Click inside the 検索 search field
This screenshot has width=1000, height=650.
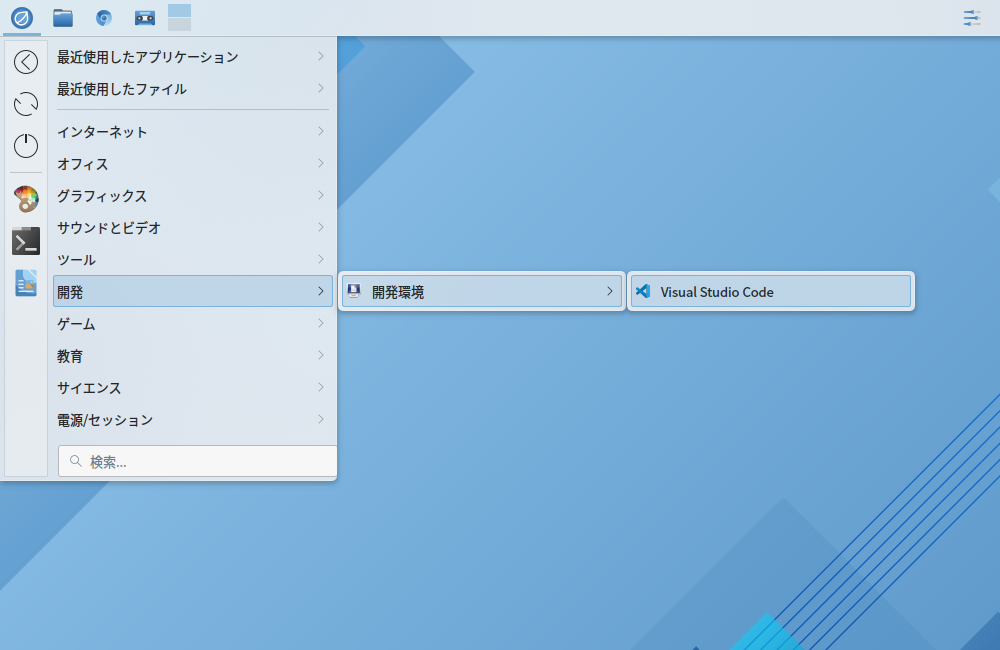pyautogui.click(x=196, y=461)
